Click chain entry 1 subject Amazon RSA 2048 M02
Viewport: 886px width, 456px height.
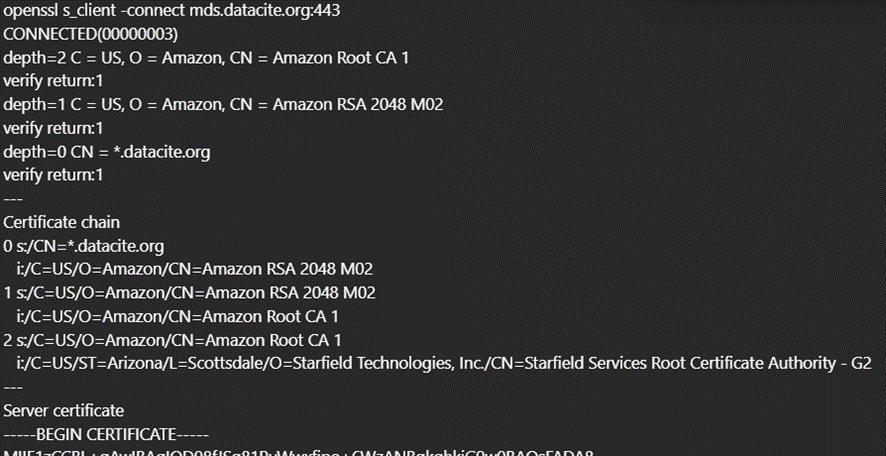pos(189,292)
